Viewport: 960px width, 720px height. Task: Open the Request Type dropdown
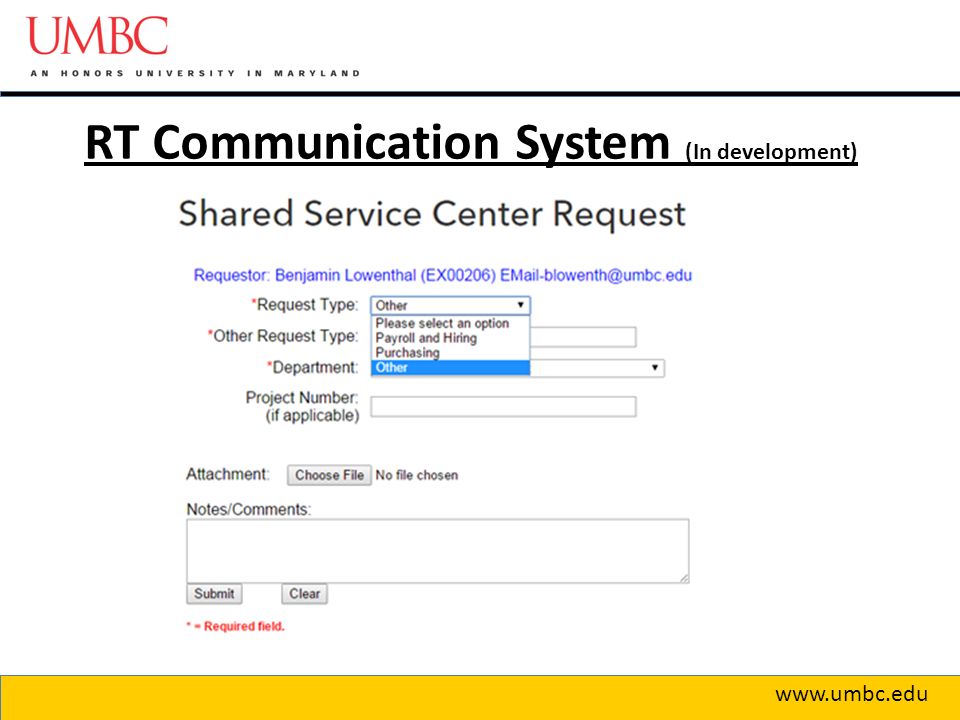[x=450, y=305]
